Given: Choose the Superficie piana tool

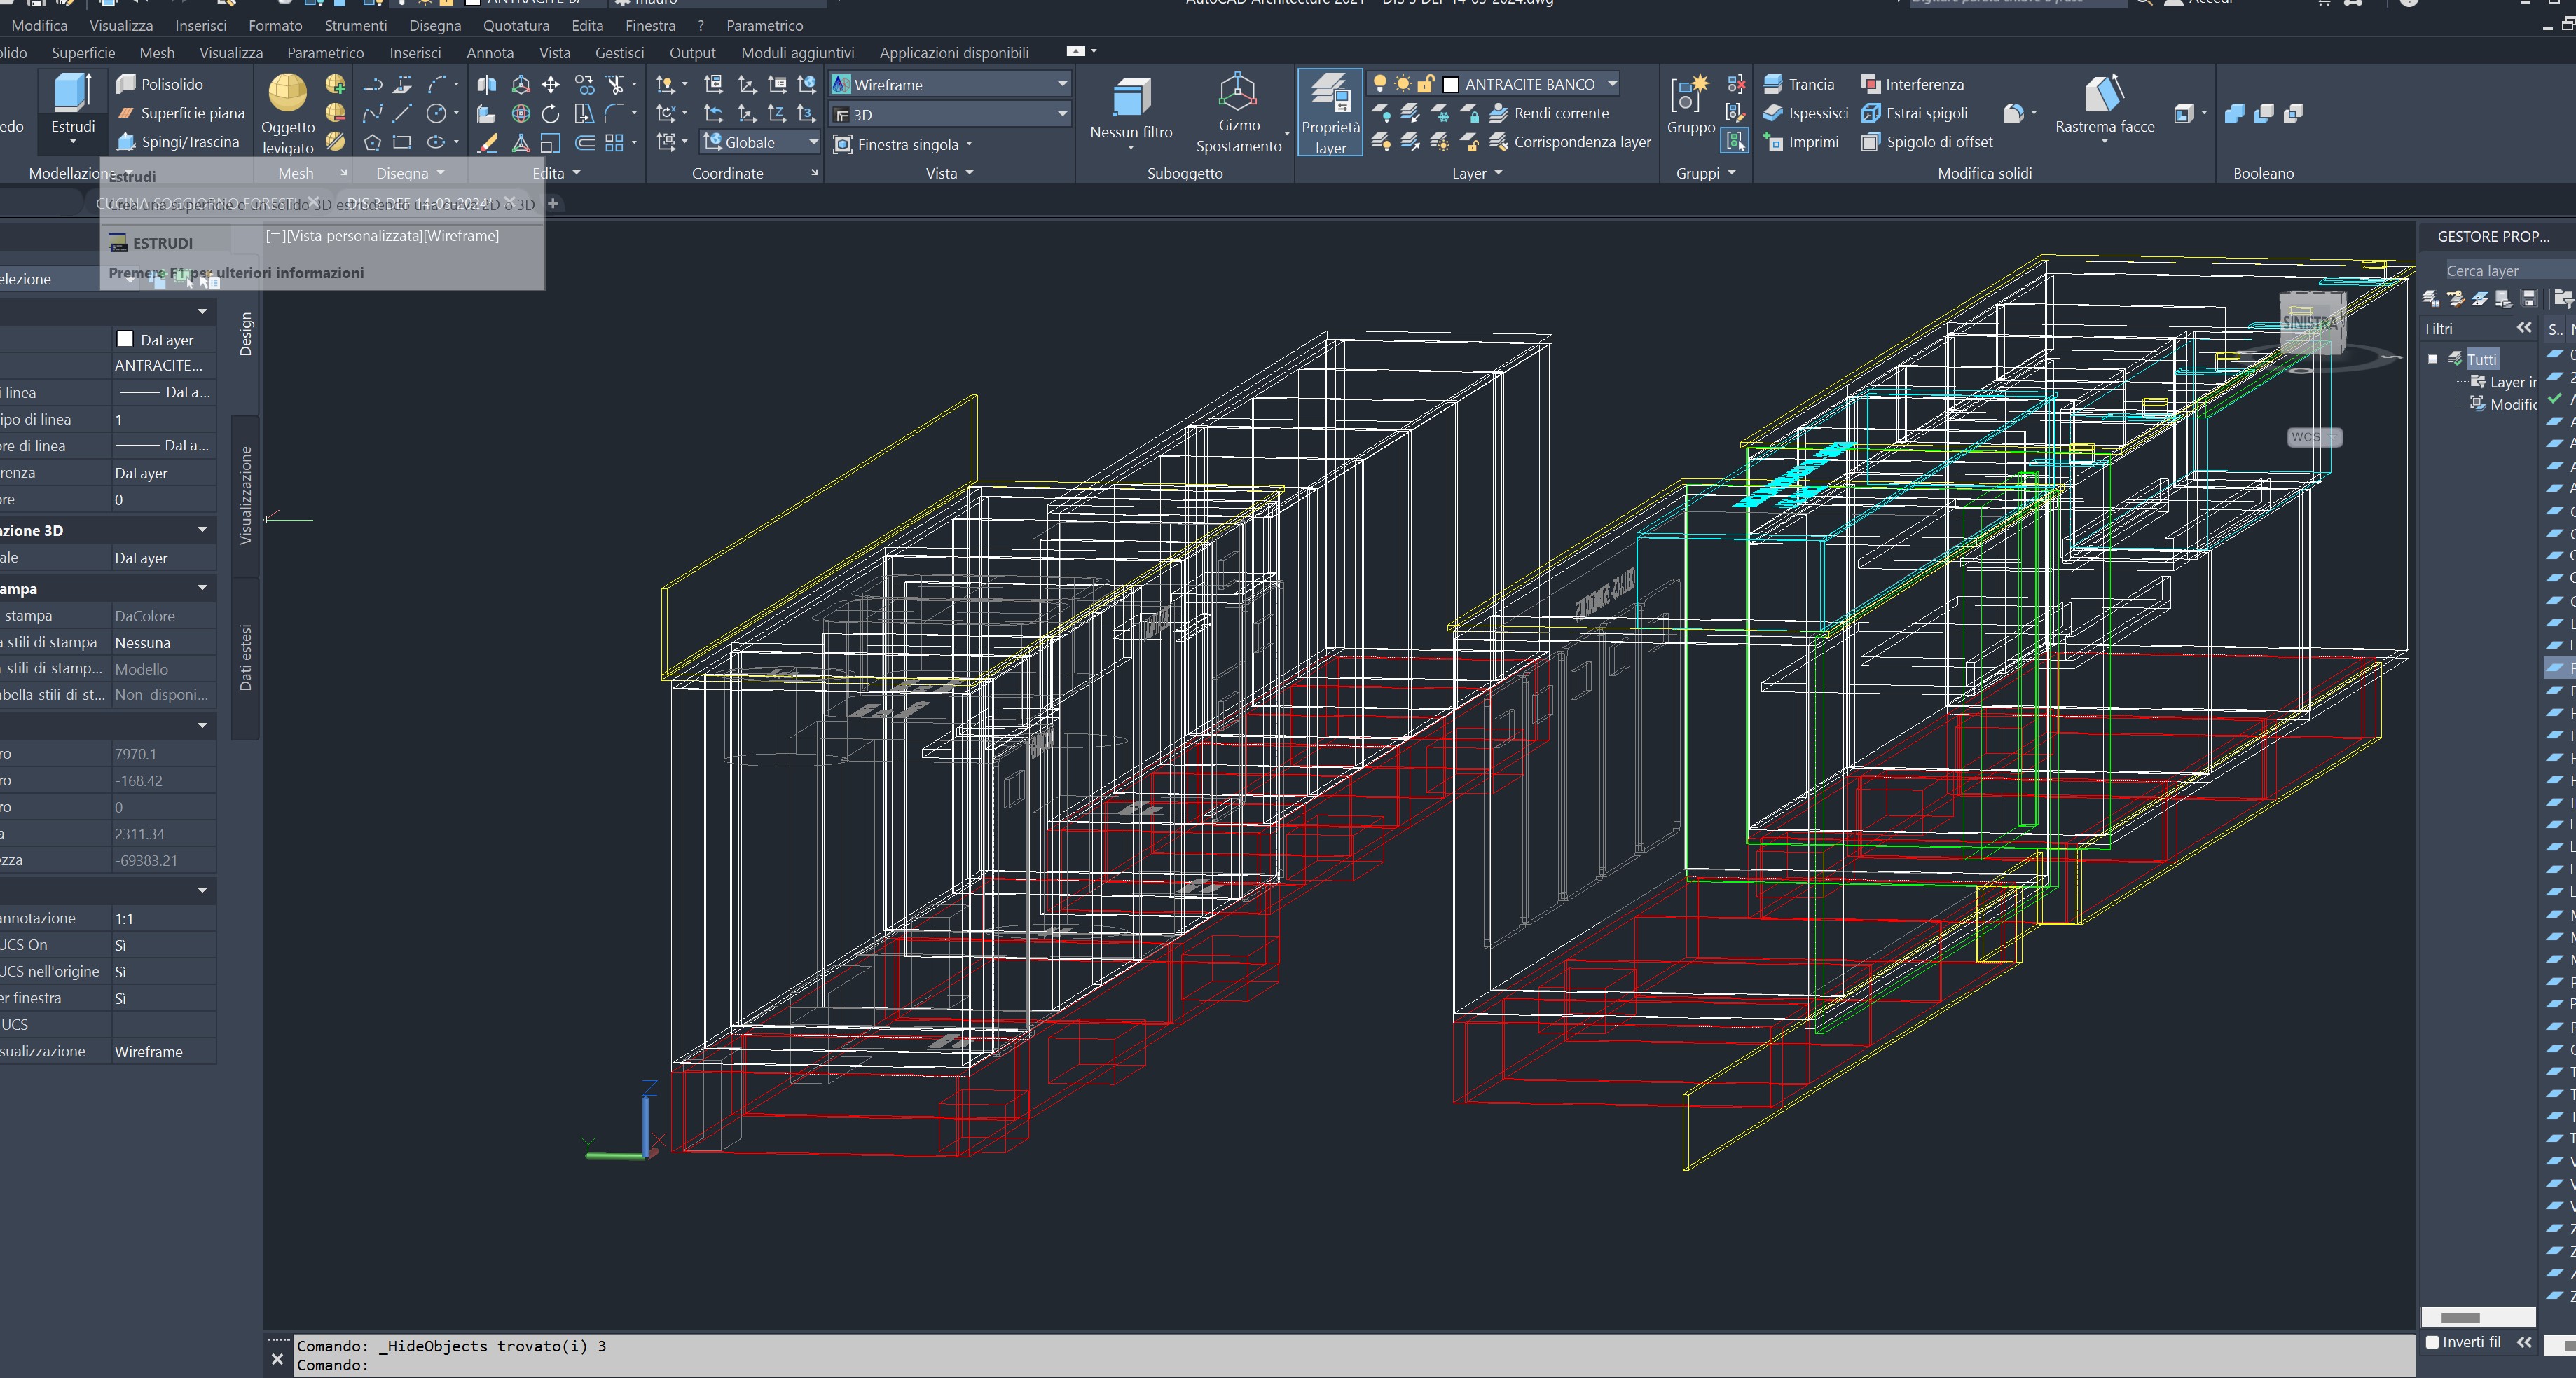Looking at the screenshot, I should (x=180, y=113).
